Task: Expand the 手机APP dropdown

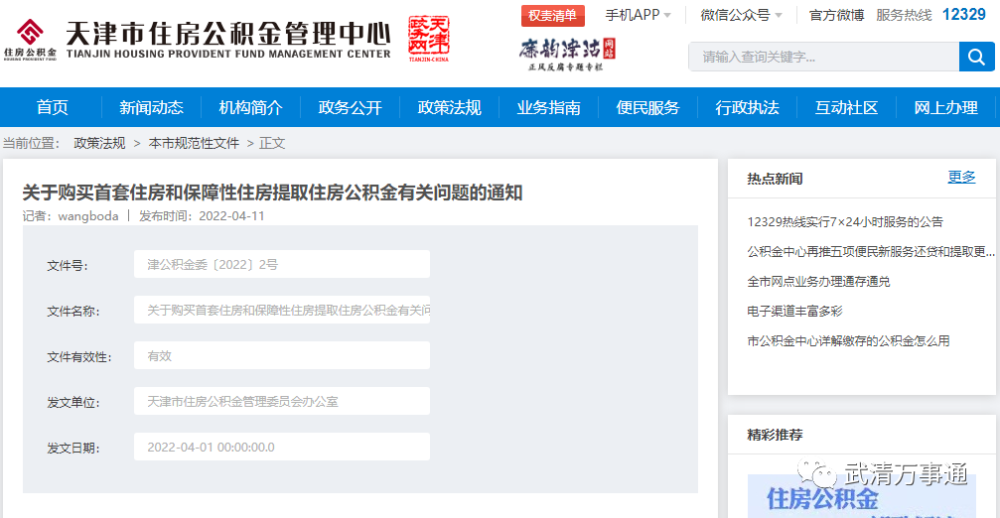Action: pyautogui.click(x=638, y=15)
